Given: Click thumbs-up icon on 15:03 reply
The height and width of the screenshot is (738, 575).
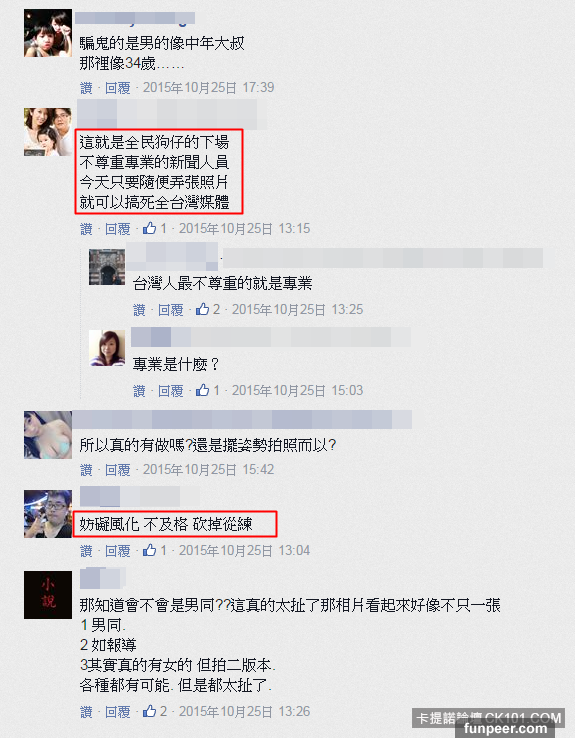Looking at the screenshot, I should [202, 390].
